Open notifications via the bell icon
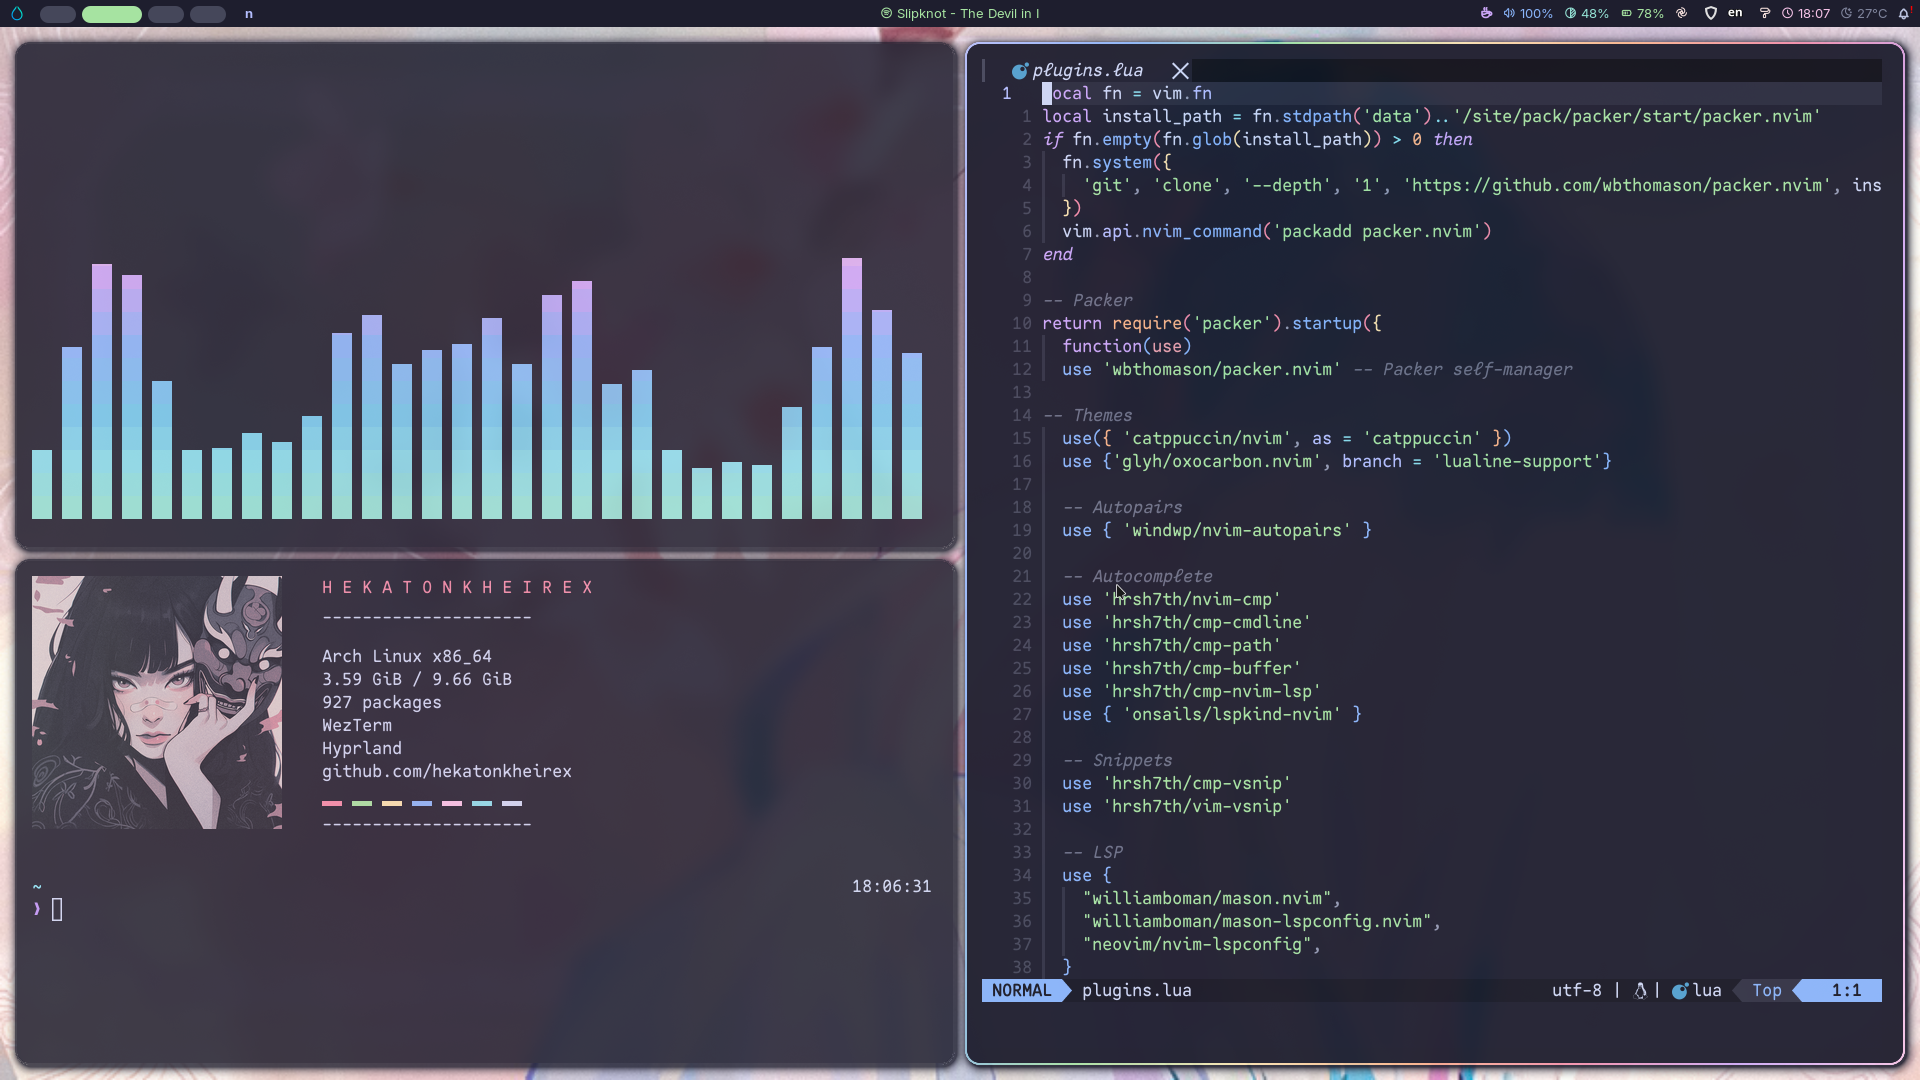This screenshot has height=1080, width=1920. 1903,14
